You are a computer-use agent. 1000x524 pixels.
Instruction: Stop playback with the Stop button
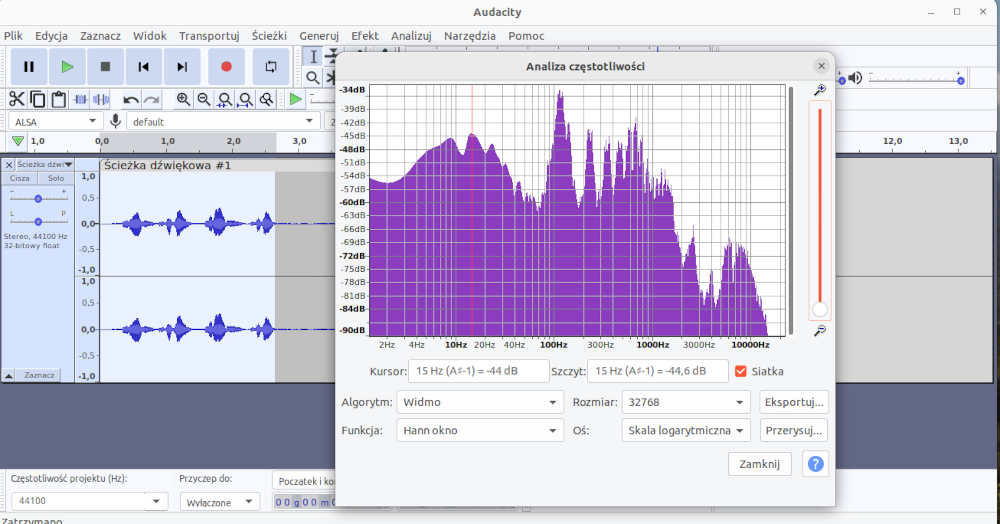click(105, 66)
